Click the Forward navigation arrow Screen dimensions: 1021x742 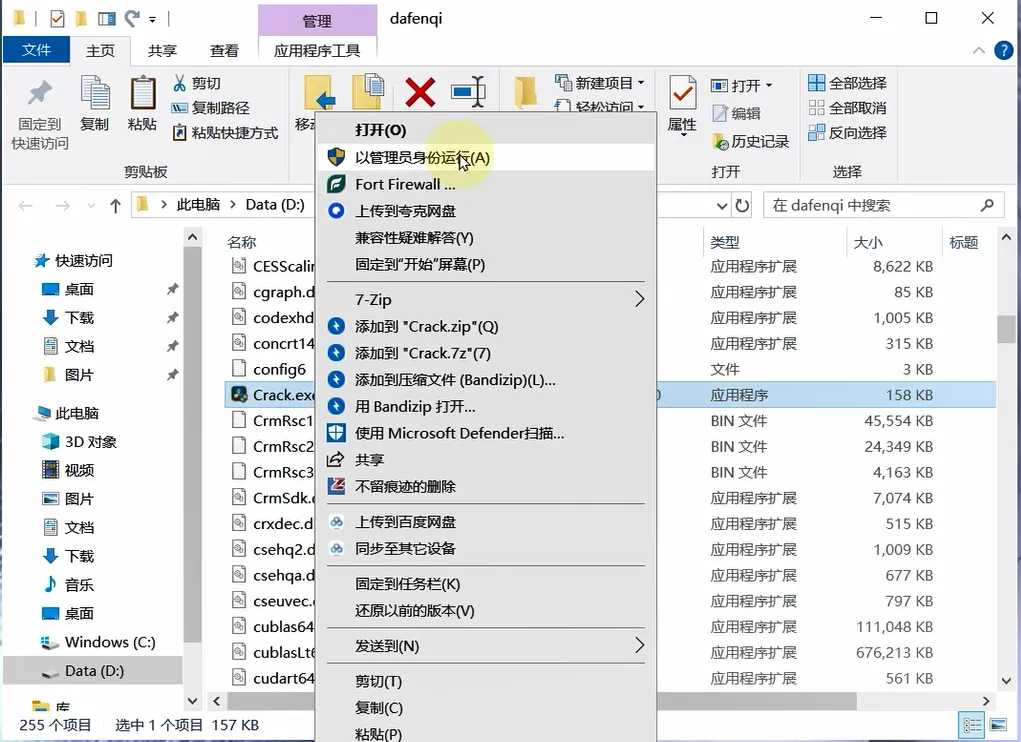(63, 206)
